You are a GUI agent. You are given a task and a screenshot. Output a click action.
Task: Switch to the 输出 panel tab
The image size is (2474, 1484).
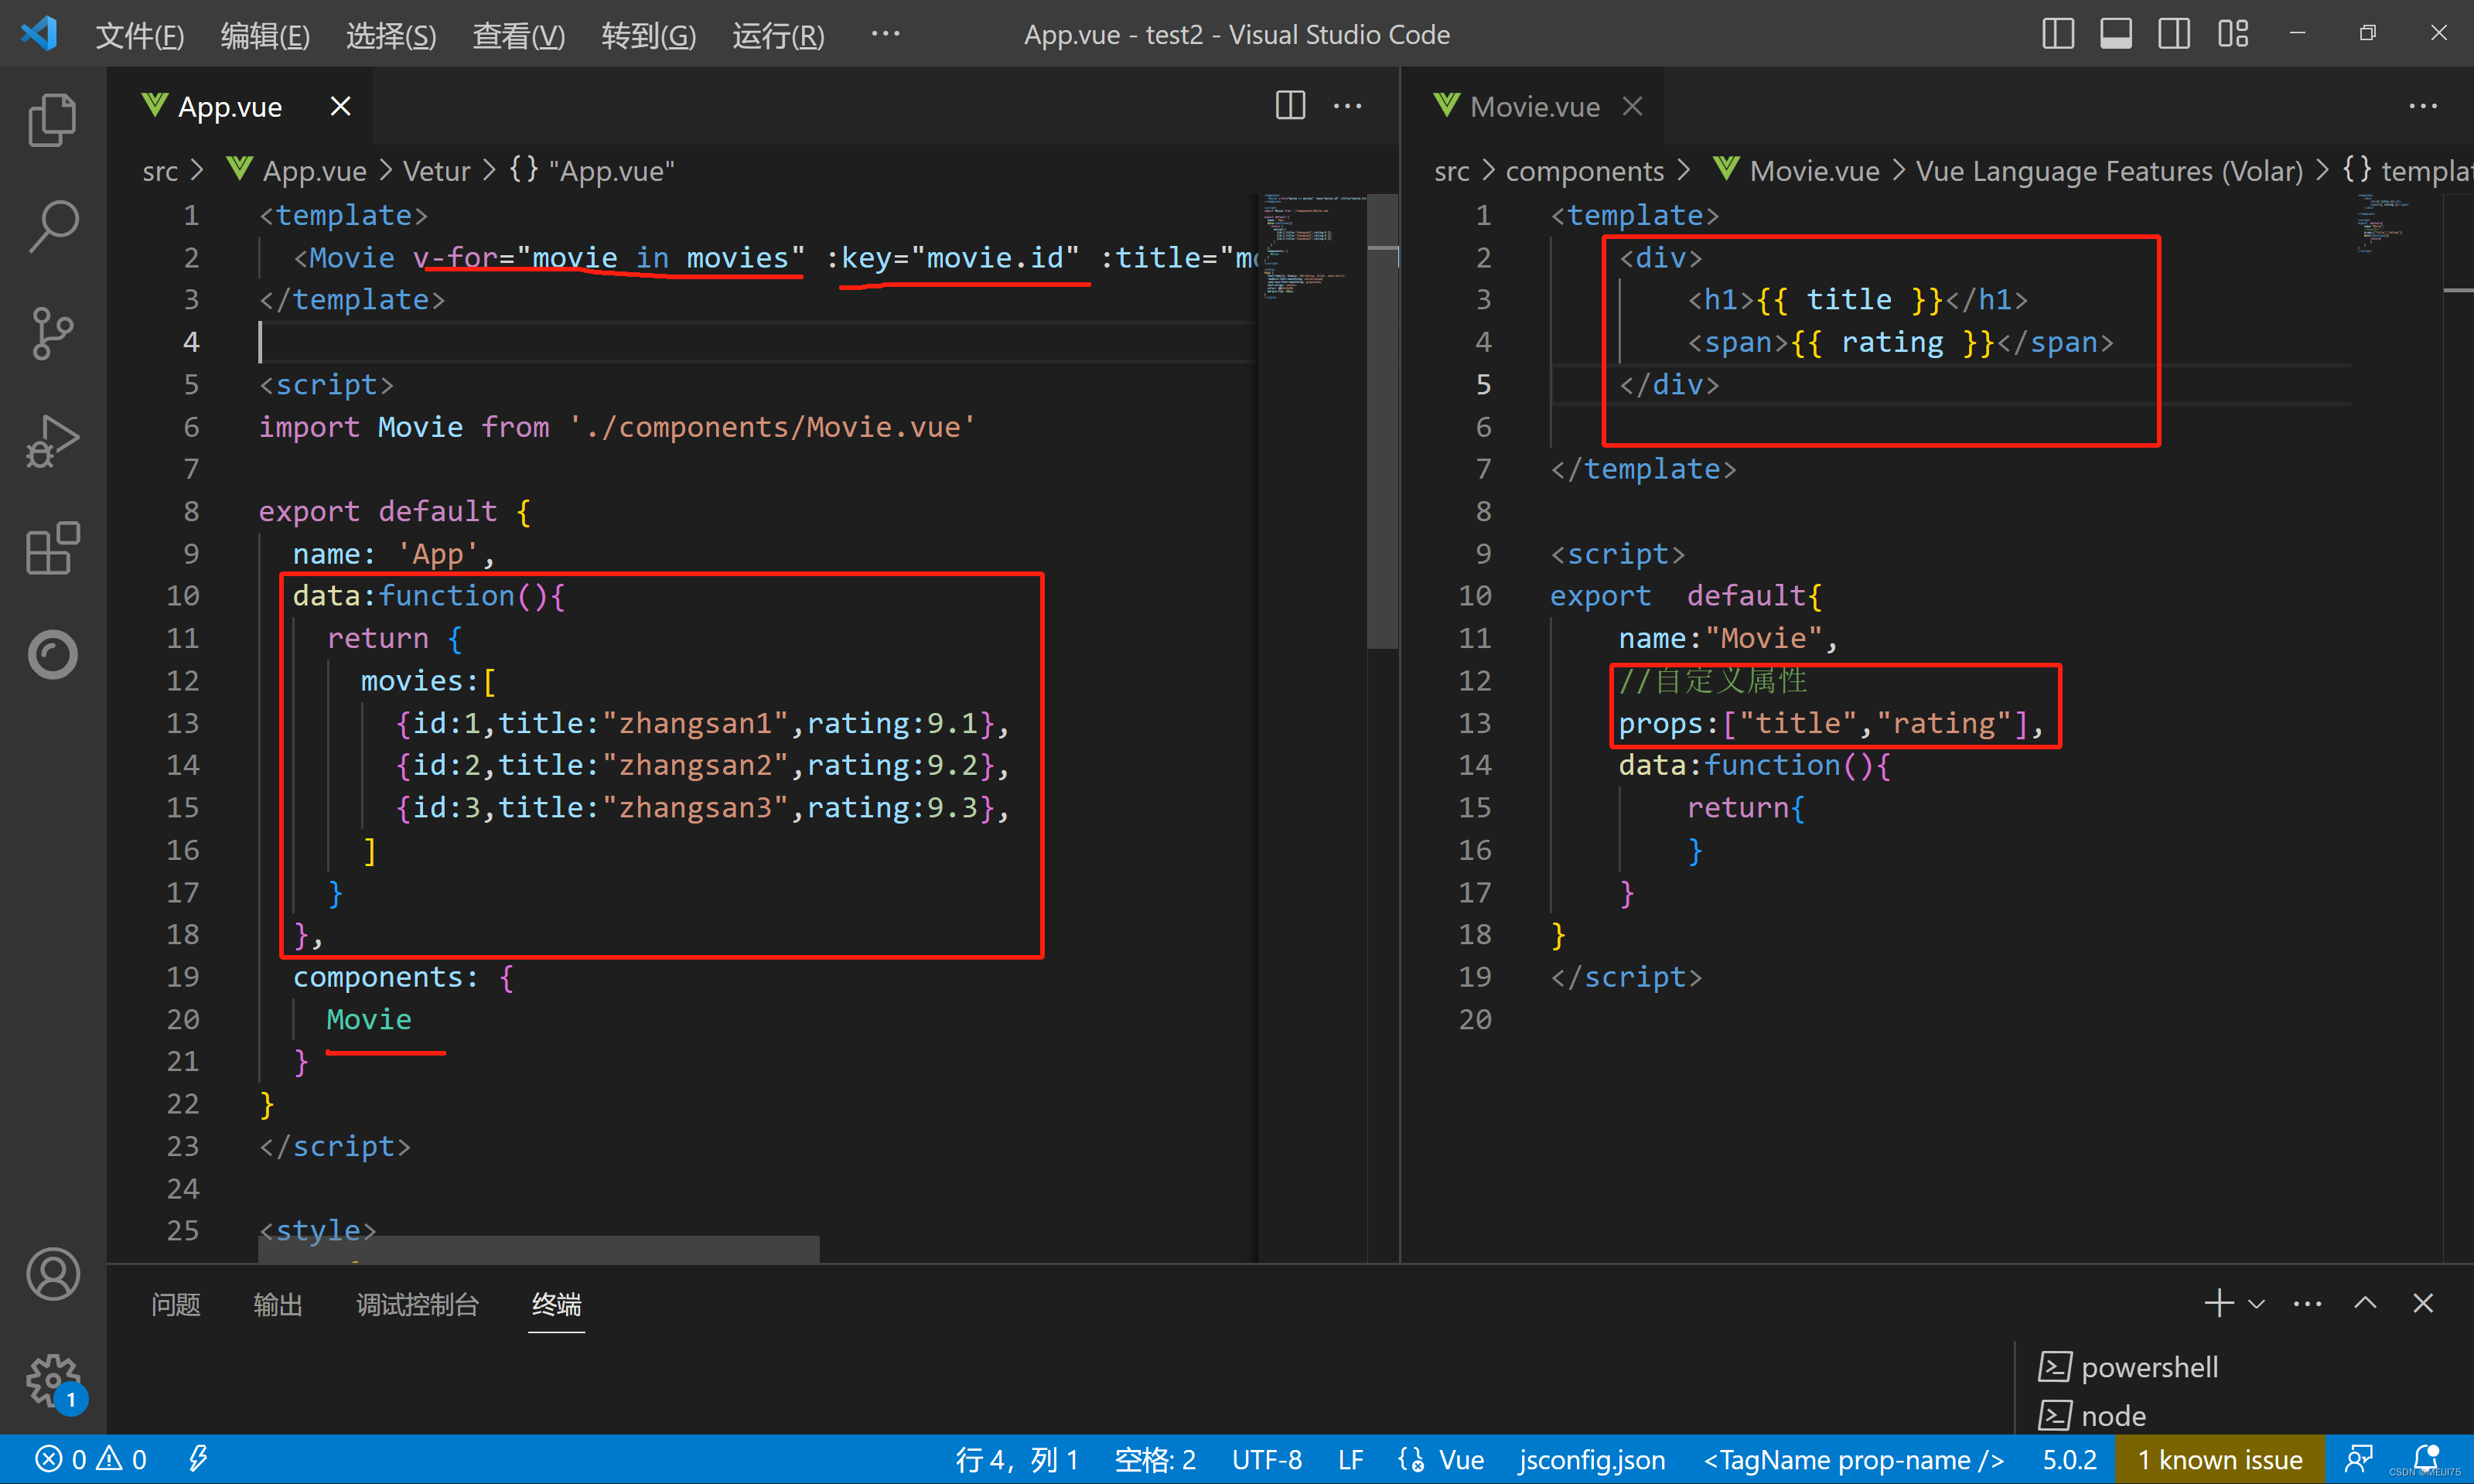click(277, 1305)
